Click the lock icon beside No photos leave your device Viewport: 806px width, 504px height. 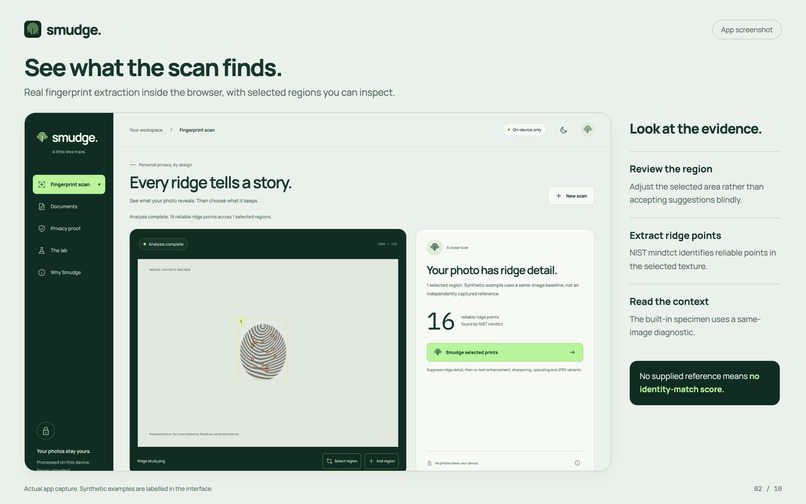tap(429, 463)
